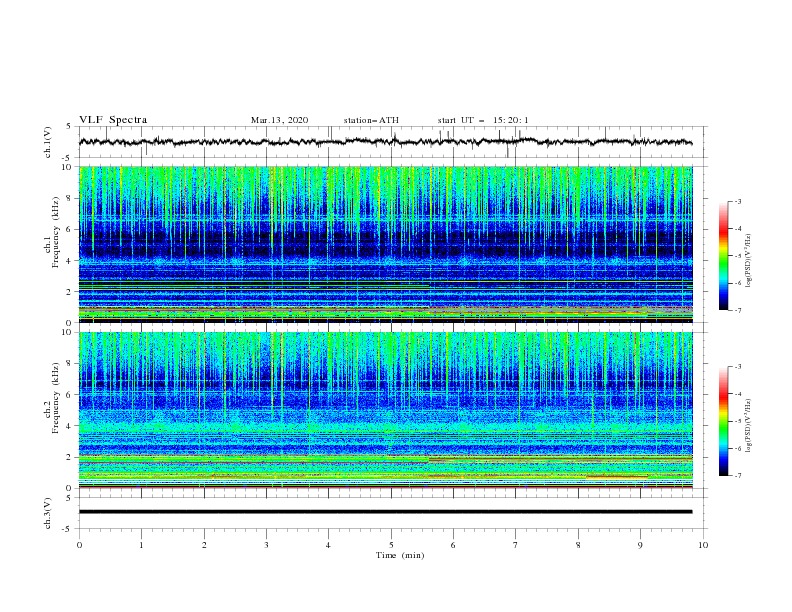Click the "7" tick on the time axis
Image resolution: width=792 pixels, height=612 pixels.
coord(516,545)
